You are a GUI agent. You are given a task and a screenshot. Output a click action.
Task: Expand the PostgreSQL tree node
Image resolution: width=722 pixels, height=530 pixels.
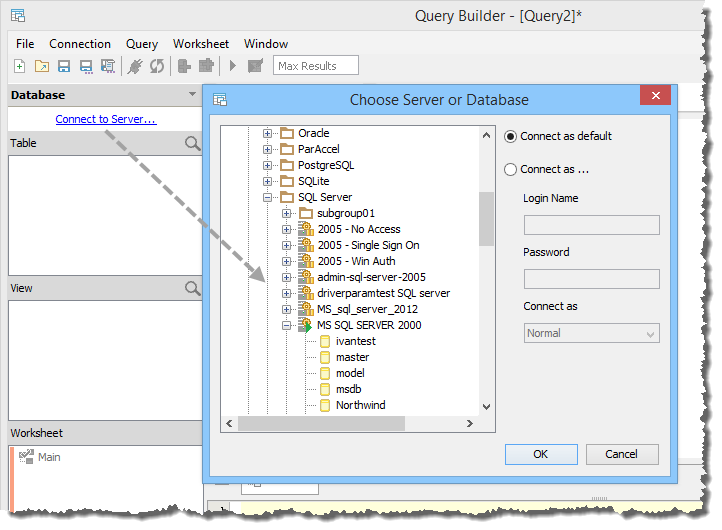point(267,165)
